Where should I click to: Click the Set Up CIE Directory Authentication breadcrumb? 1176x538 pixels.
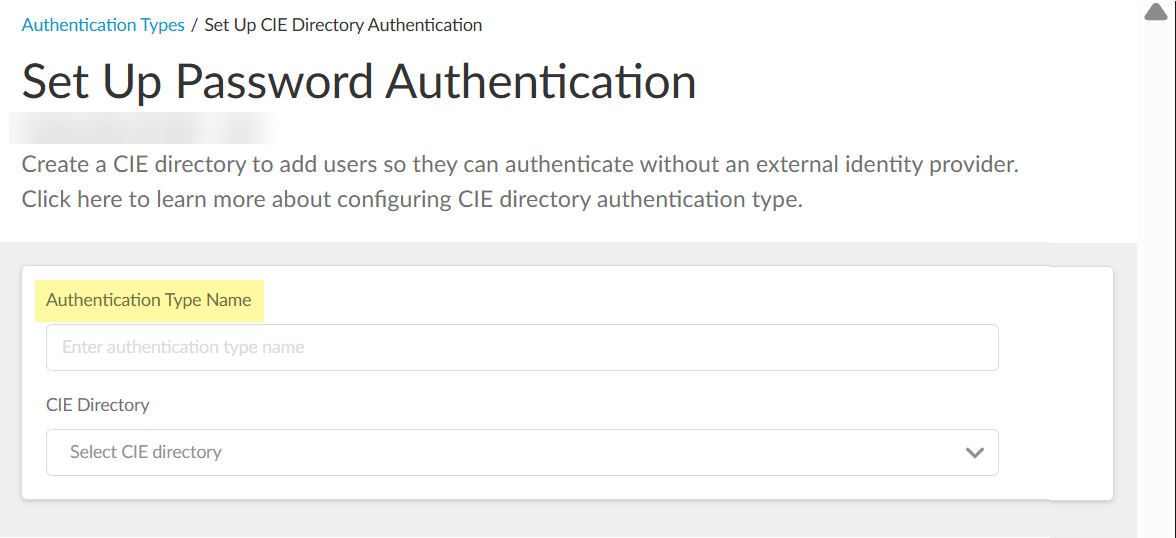[343, 25]
